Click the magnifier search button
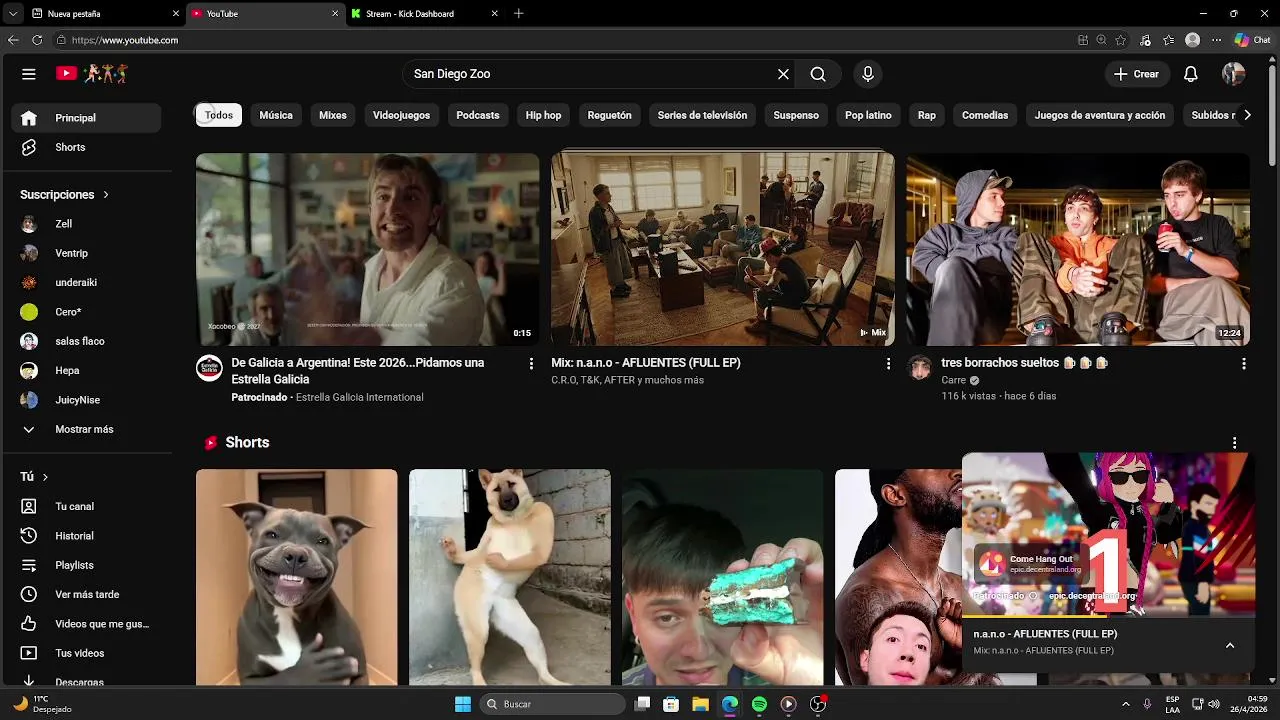The height and width of the screenshot is (720, 1280). (x=818, y=74)
